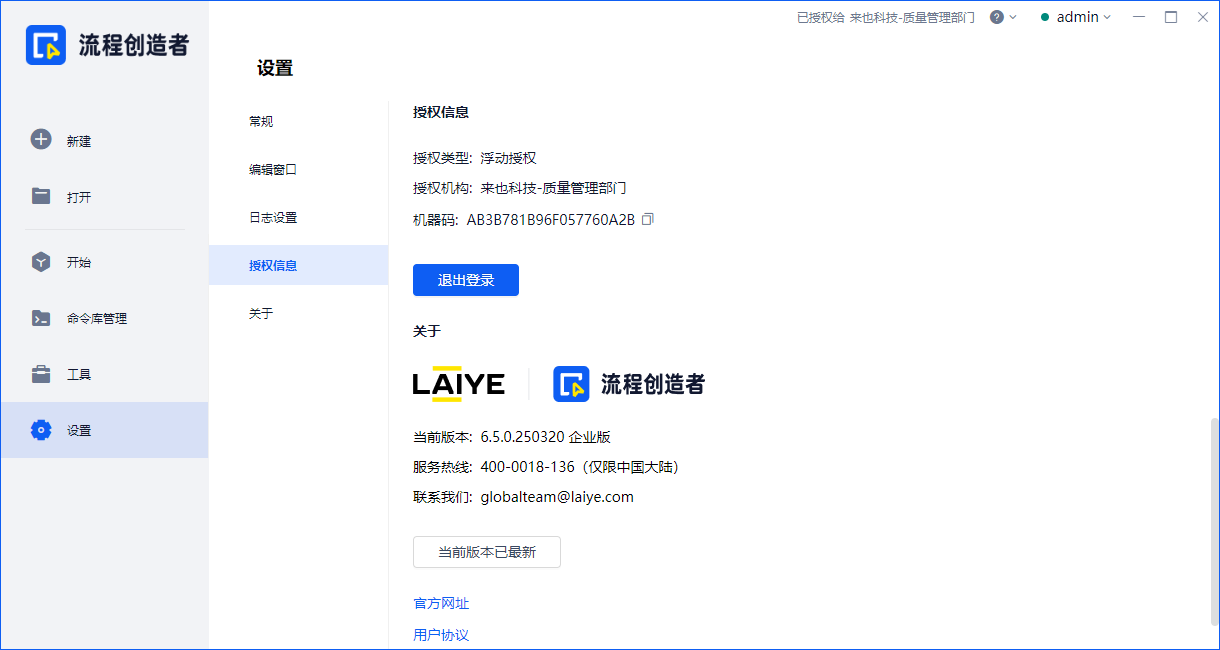Open the 日志设置 tab
Image resolution: width=1220 pixels, height=650 pixels.
click(x=298, y=217)
